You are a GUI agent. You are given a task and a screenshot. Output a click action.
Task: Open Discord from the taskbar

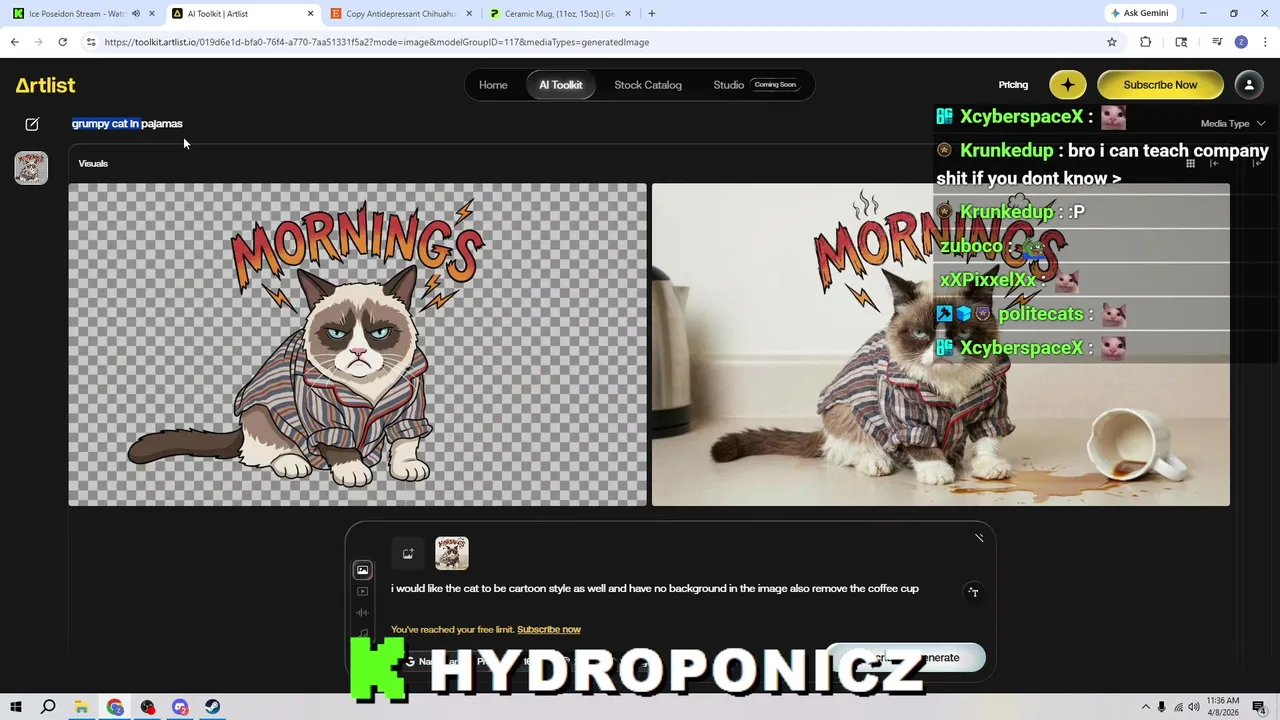point(180,707)
